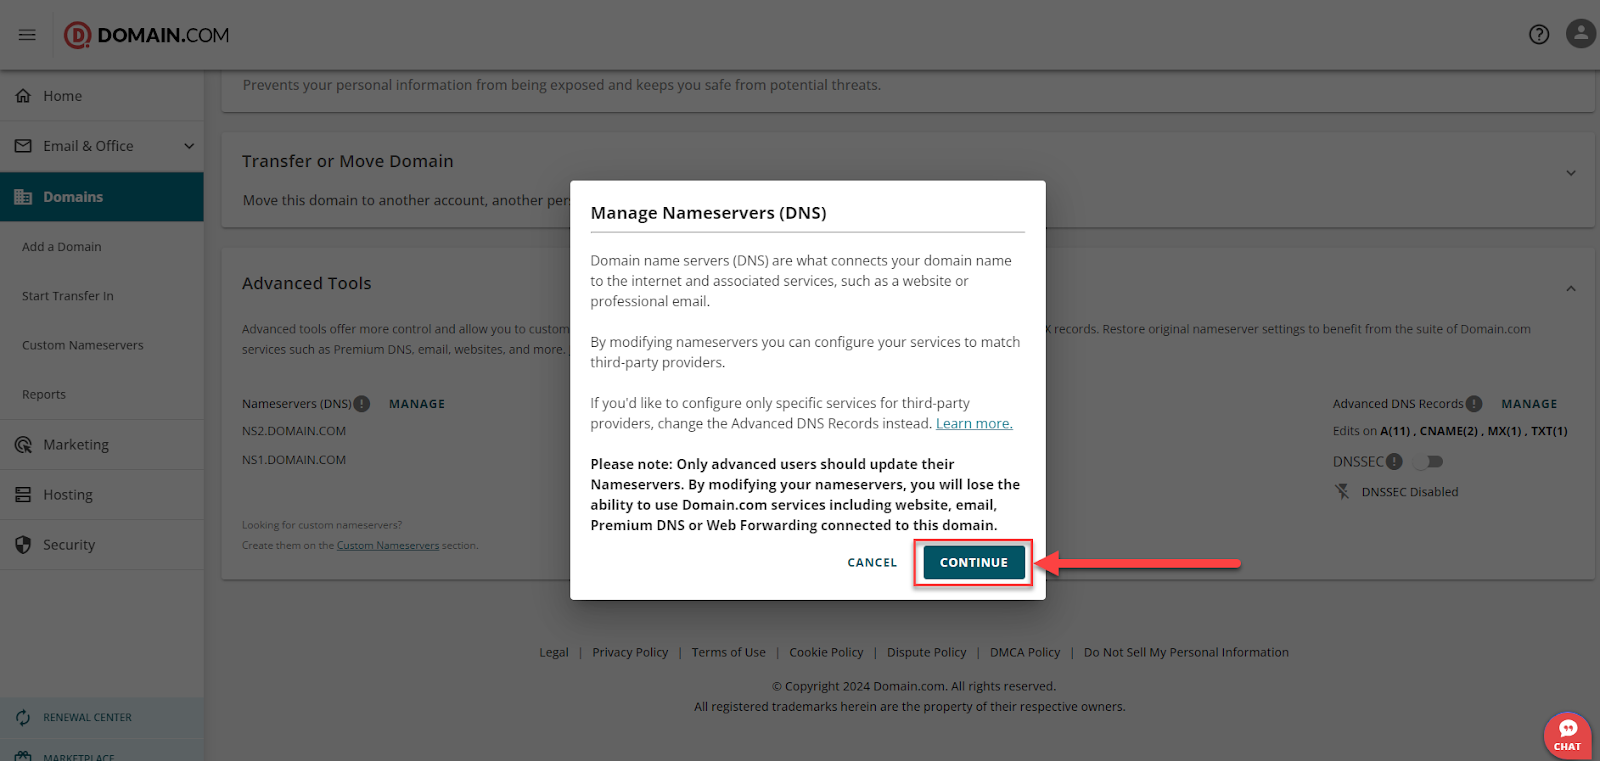1600x761 pixels.
Task: Toggle the DNSSEC switch
Action: point(1428,462)
